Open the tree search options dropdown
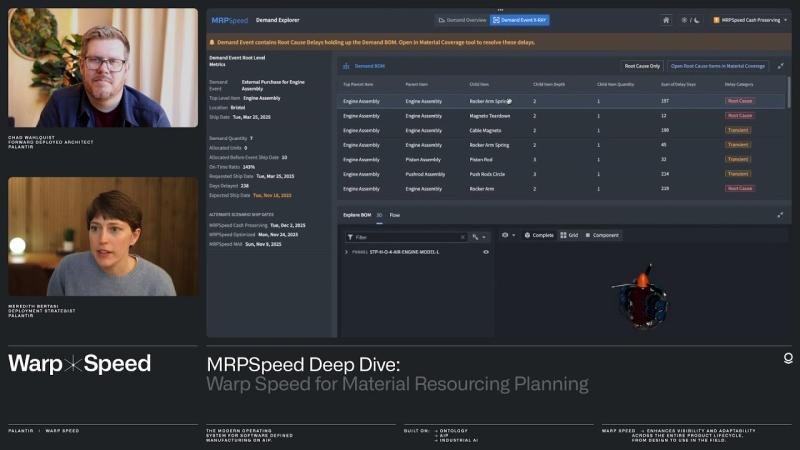Screen dimensions: 800x450 click(x=479, y=237)
